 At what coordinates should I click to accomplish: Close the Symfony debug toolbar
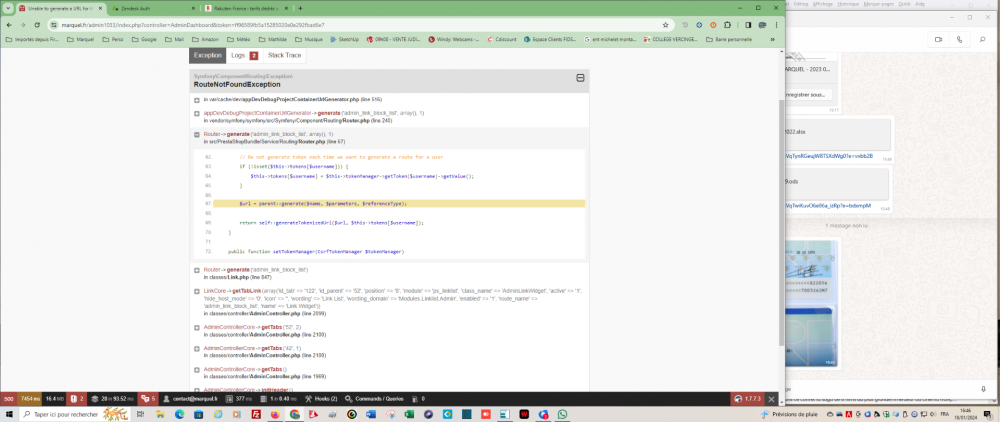click(x=771, y=399)
